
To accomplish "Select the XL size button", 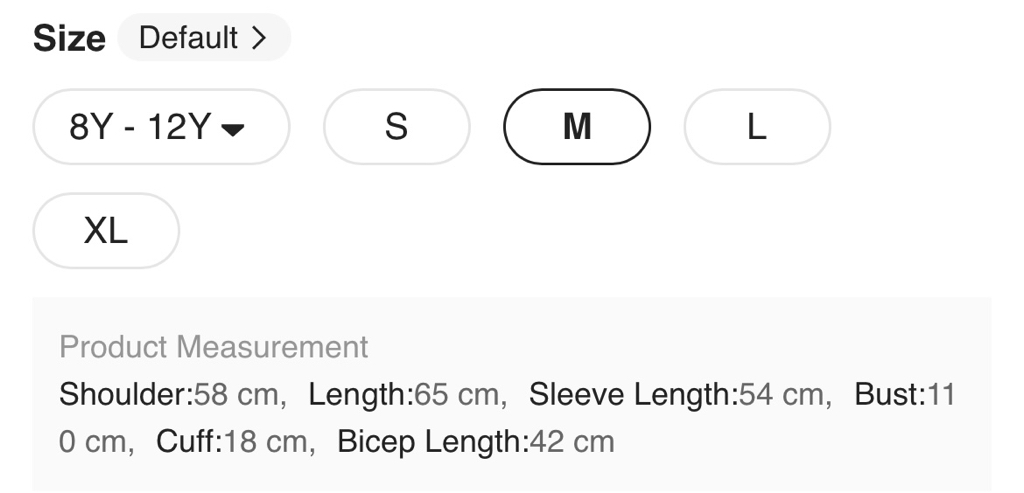I will [x=106, y=231].
